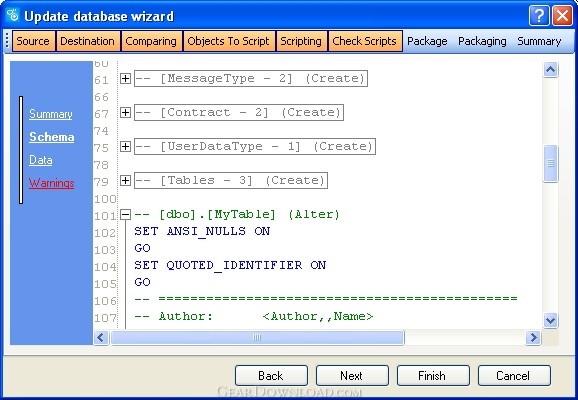Expand the MessageType - 2 code block
The height and width of the screenshot is (400, 578).
pyautogui.click(x=125, y=78)
